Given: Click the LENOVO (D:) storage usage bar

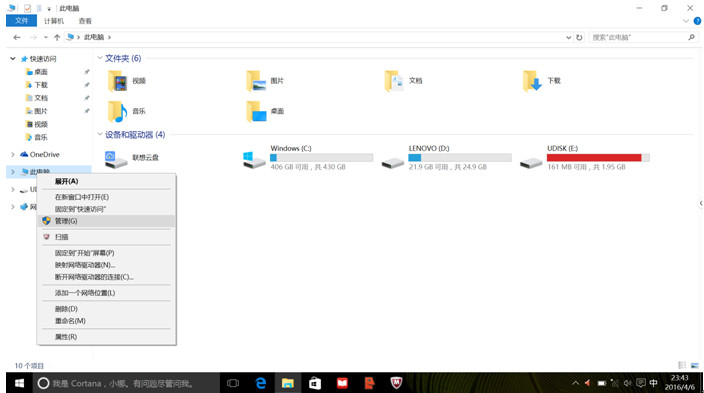Looking at the screenshot, I should point(460,158).
